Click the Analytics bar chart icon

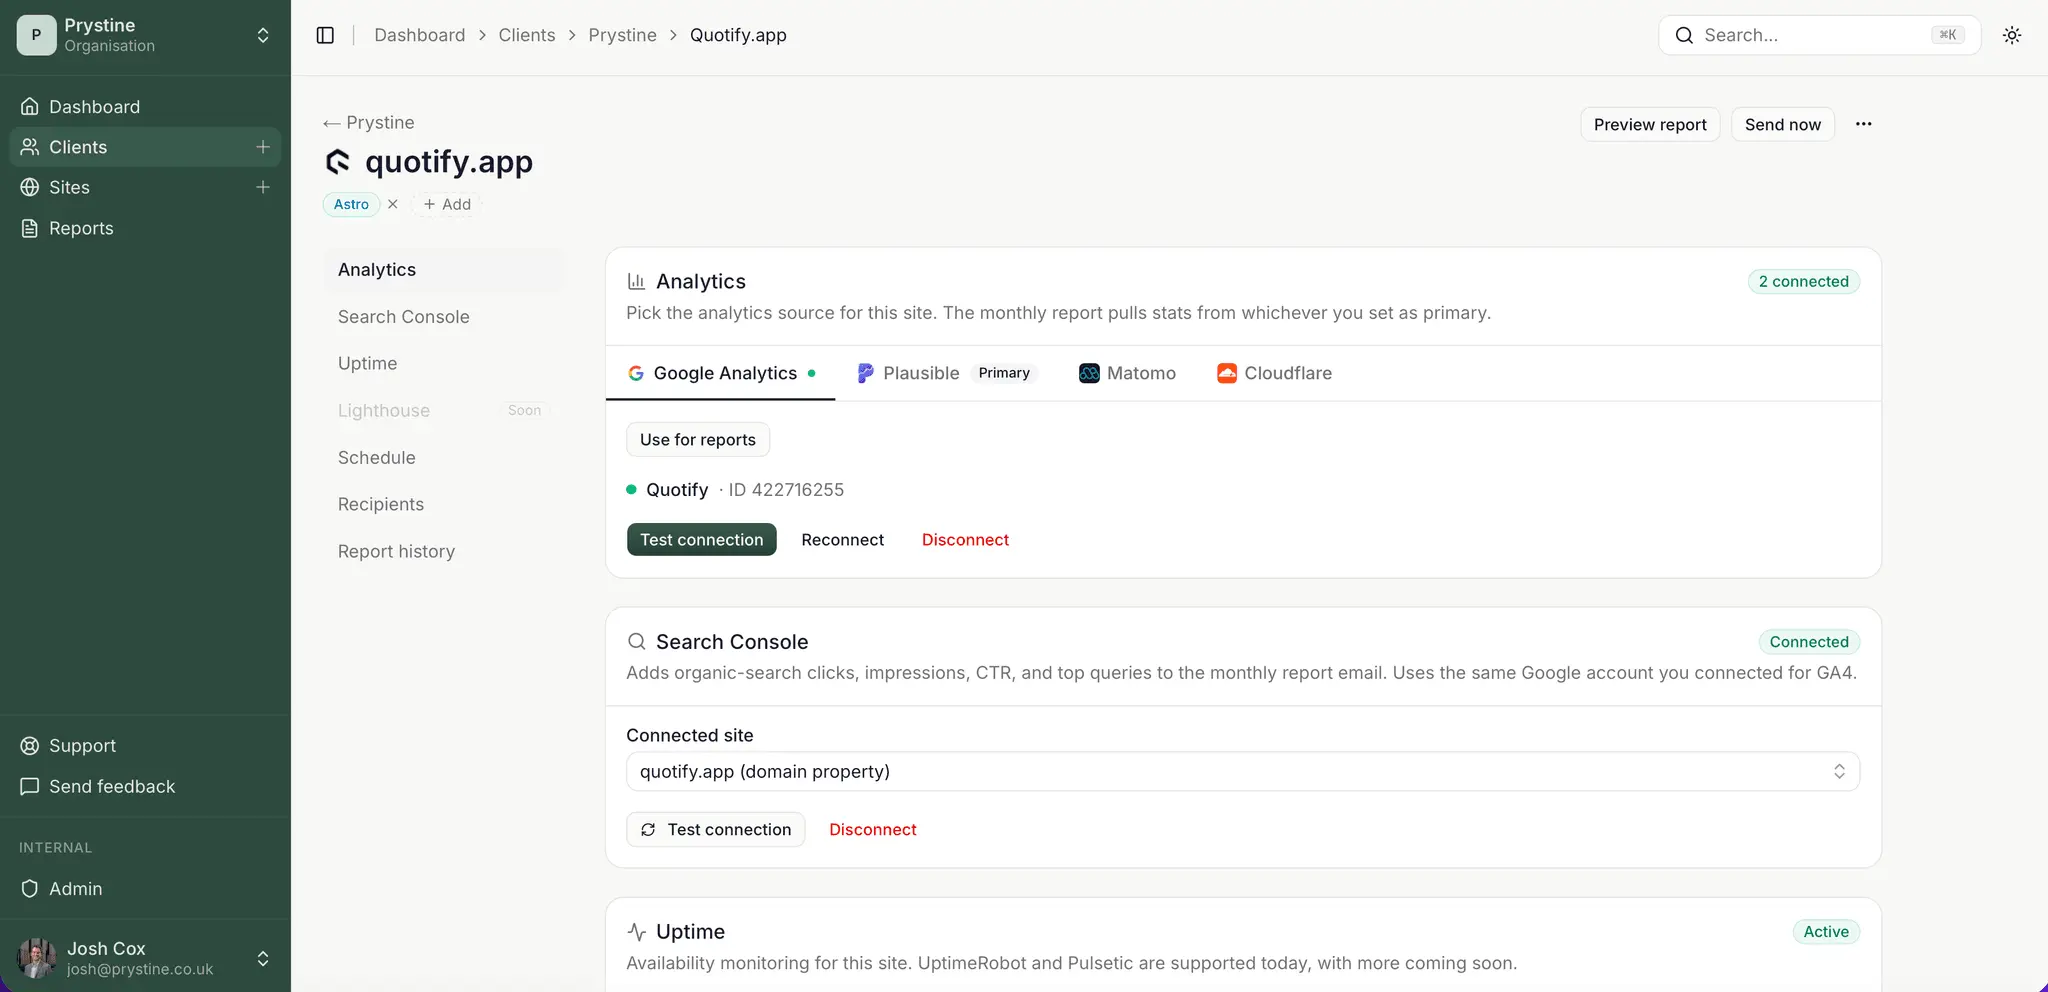coord(636,281)
